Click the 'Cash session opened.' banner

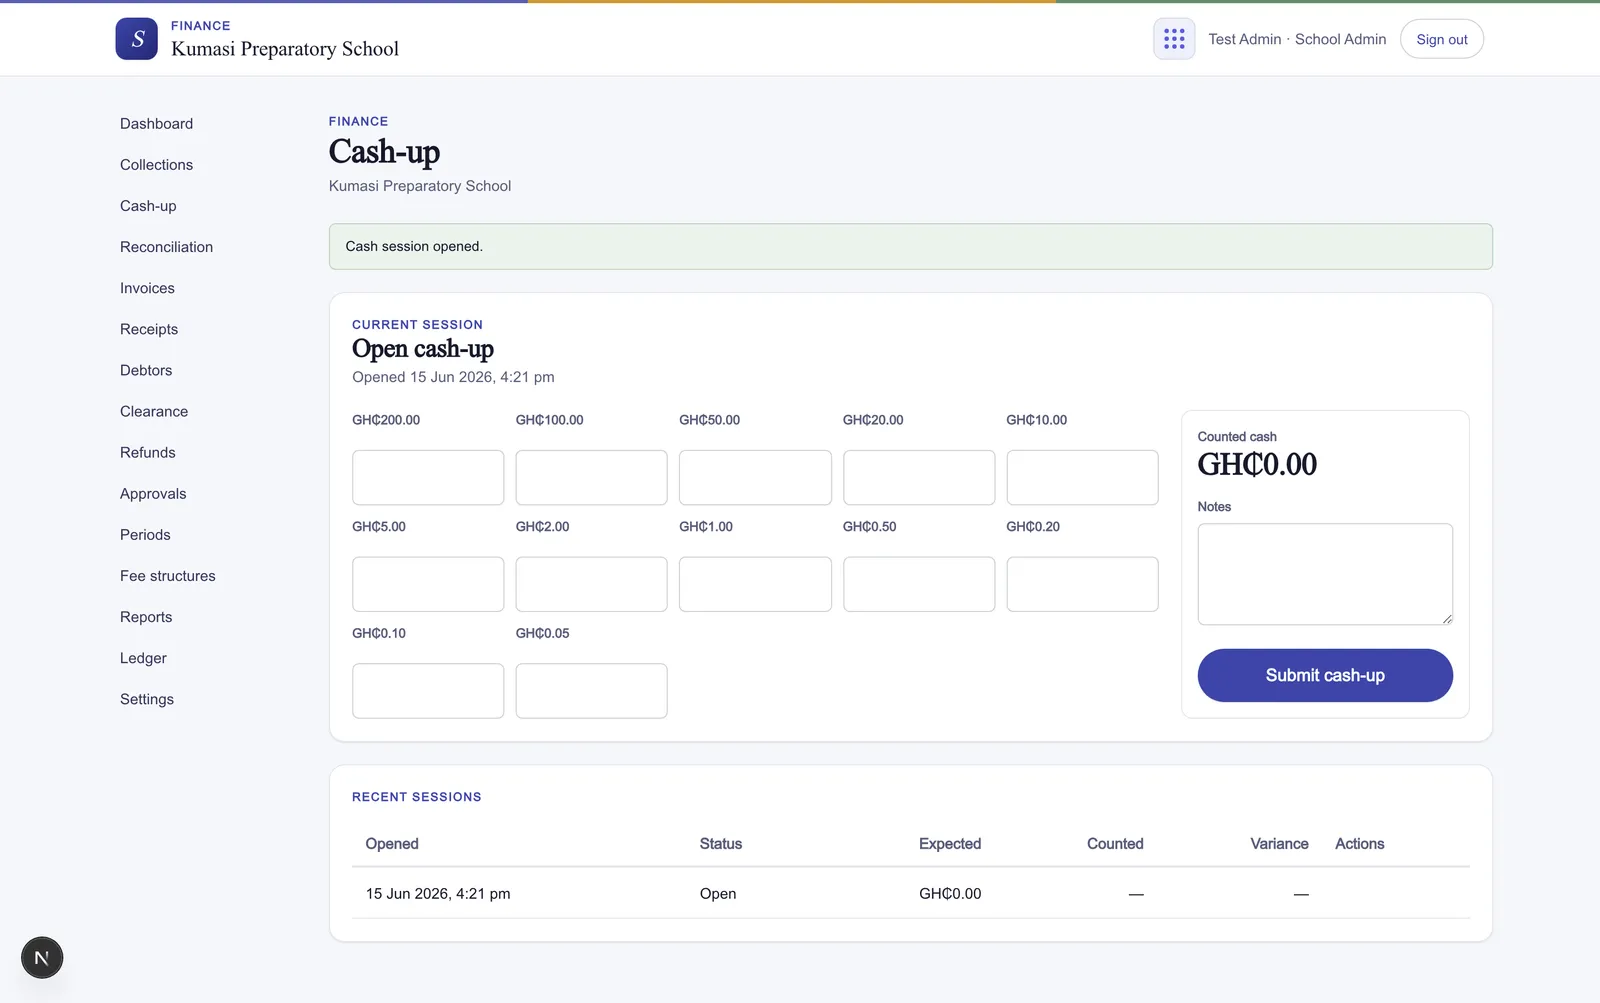pyautogui.click(x=911, y=246)
